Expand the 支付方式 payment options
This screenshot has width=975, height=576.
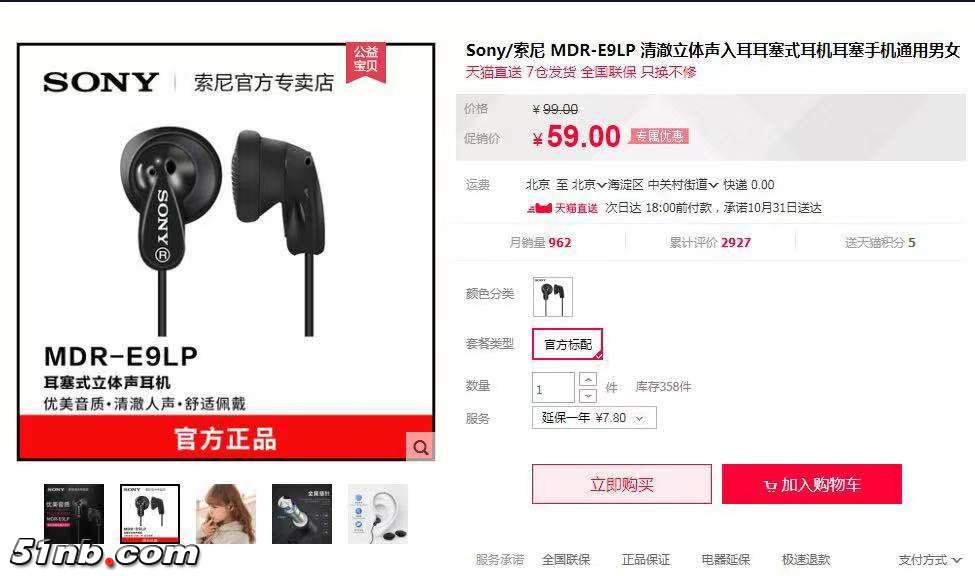(930, 560)
